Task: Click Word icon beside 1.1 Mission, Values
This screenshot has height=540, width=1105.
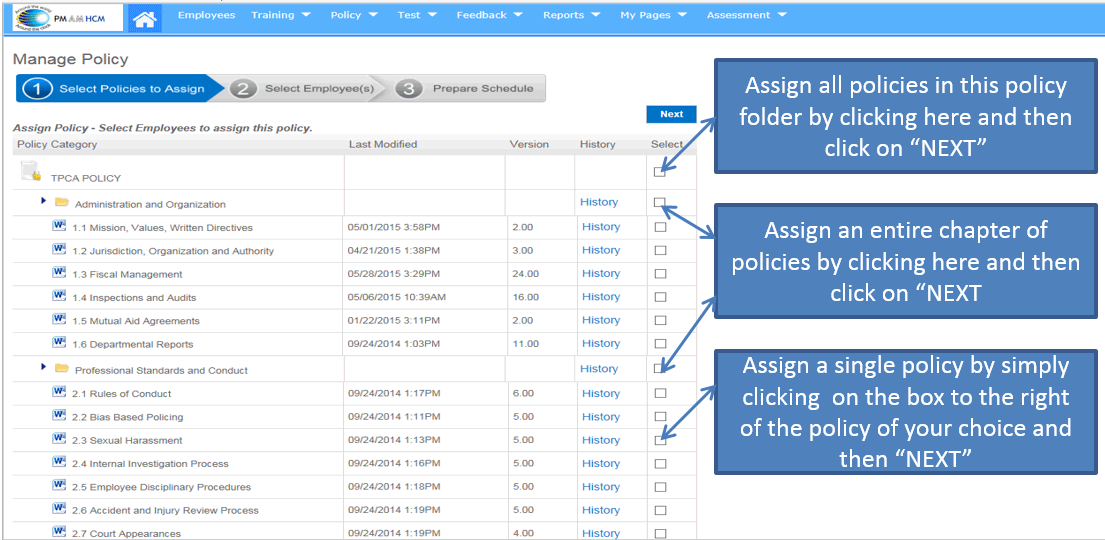Action: pos(59,226)
